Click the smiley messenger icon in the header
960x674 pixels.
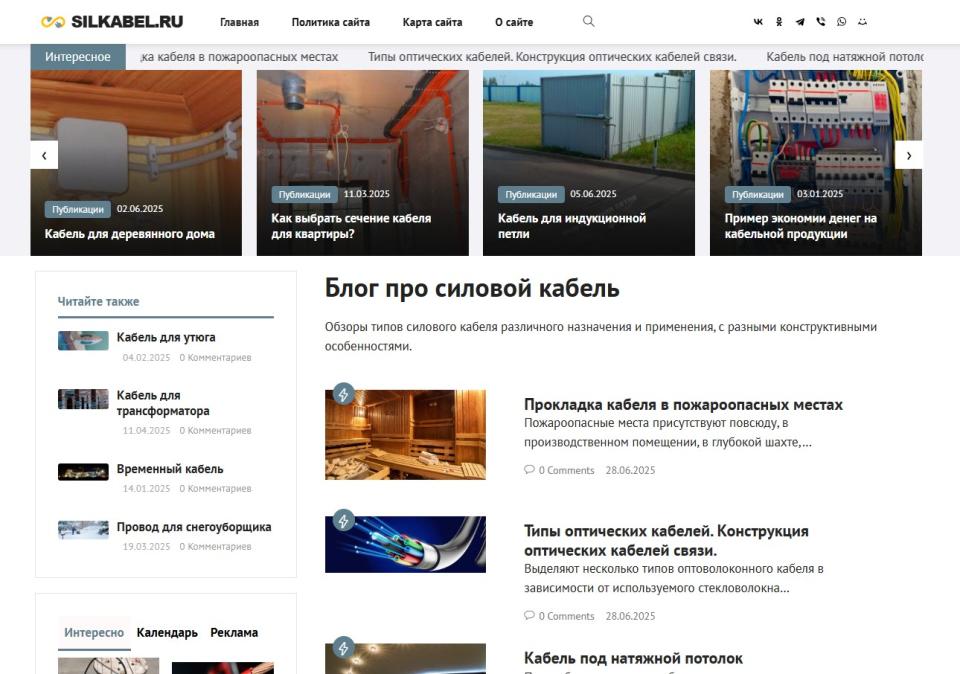click(x=863, y=20)
